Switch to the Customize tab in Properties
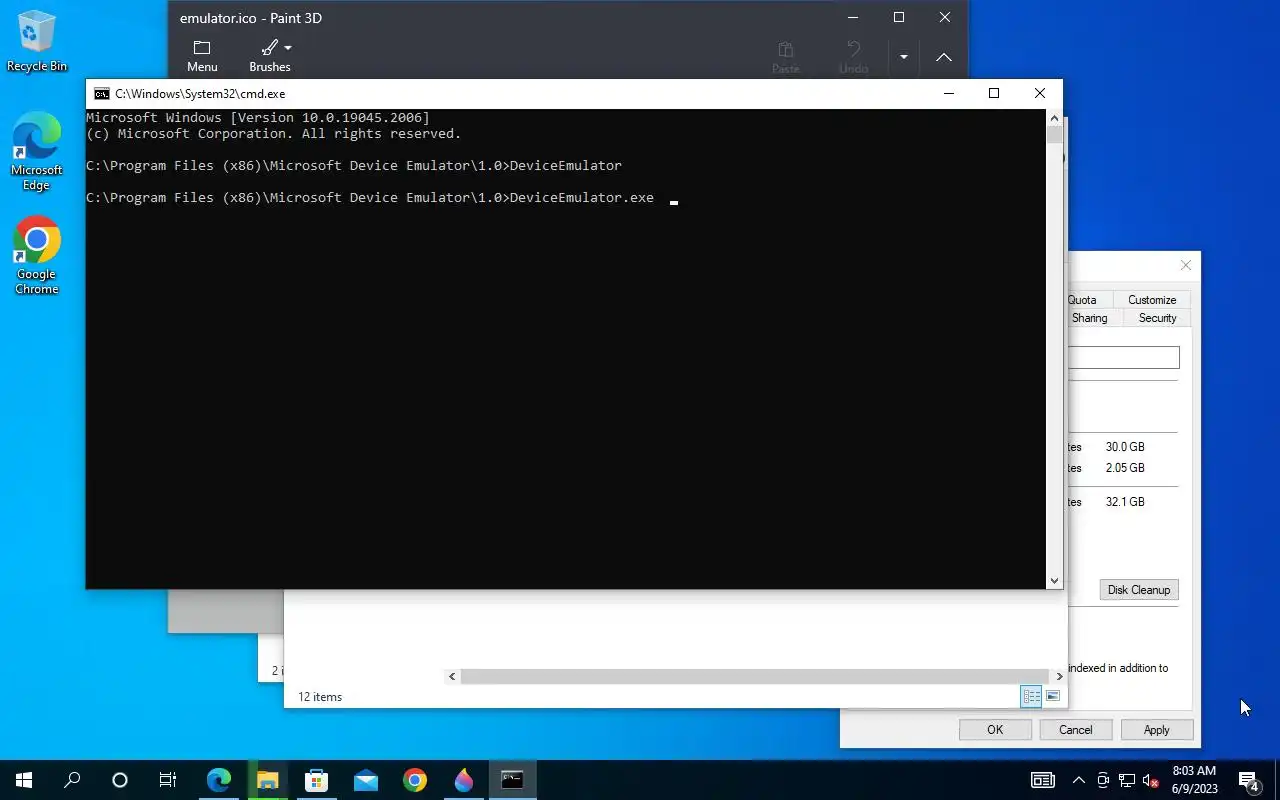Image resolution: width=1280 pixels, height=800 pixels. (x=1152, y=300)
